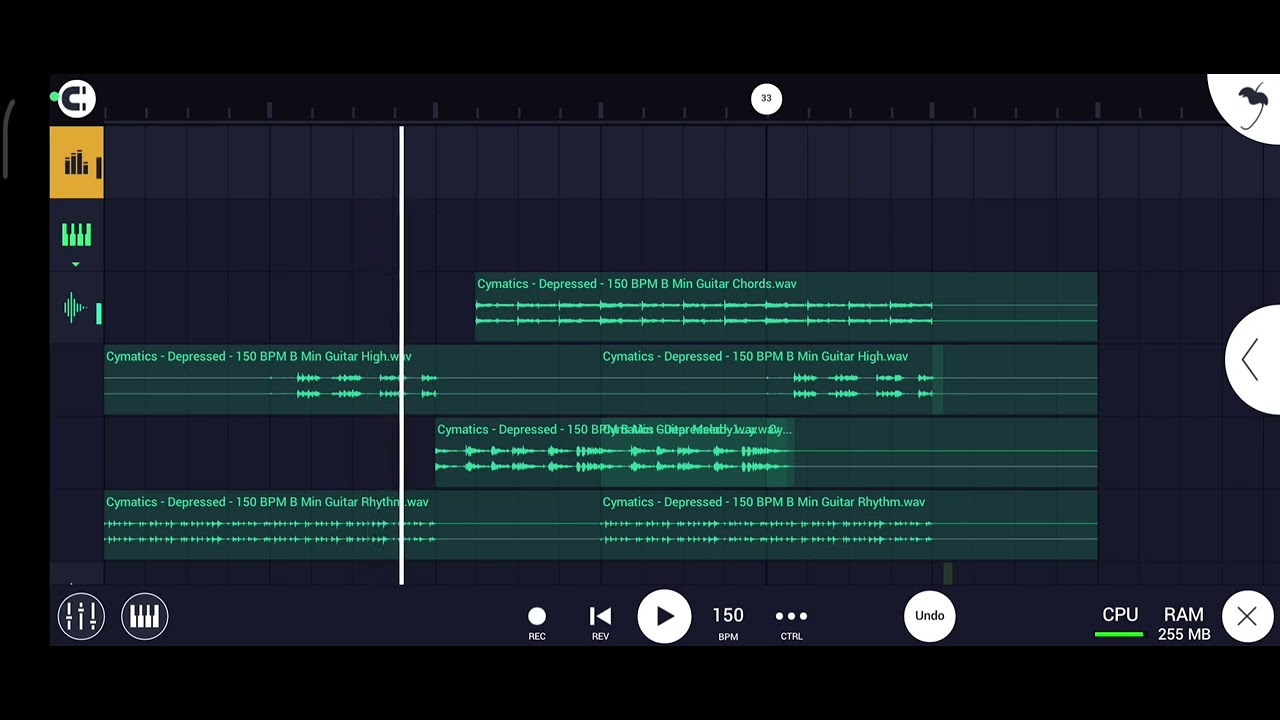This screenshot has width=1280, height=720.
Task: View the RAM 255 MB indicator
Action: click(1184, 623)
